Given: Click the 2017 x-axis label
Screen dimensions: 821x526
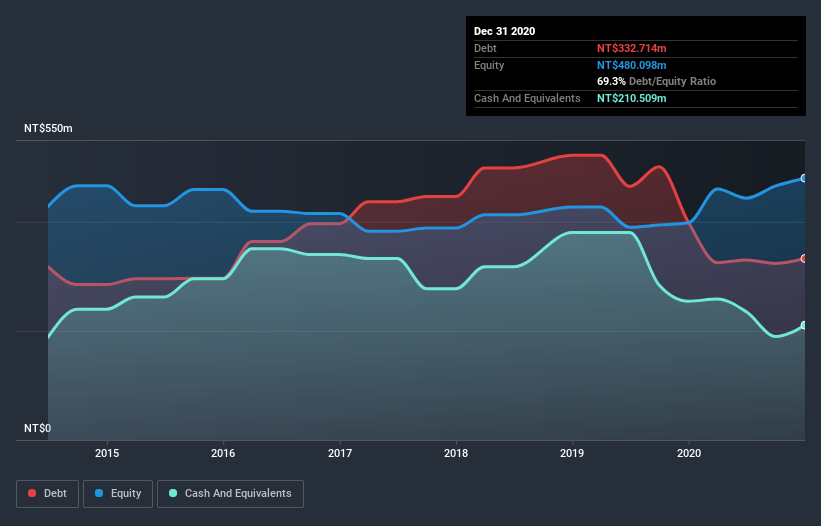Looking at the screenshot, I should (340, 453).
